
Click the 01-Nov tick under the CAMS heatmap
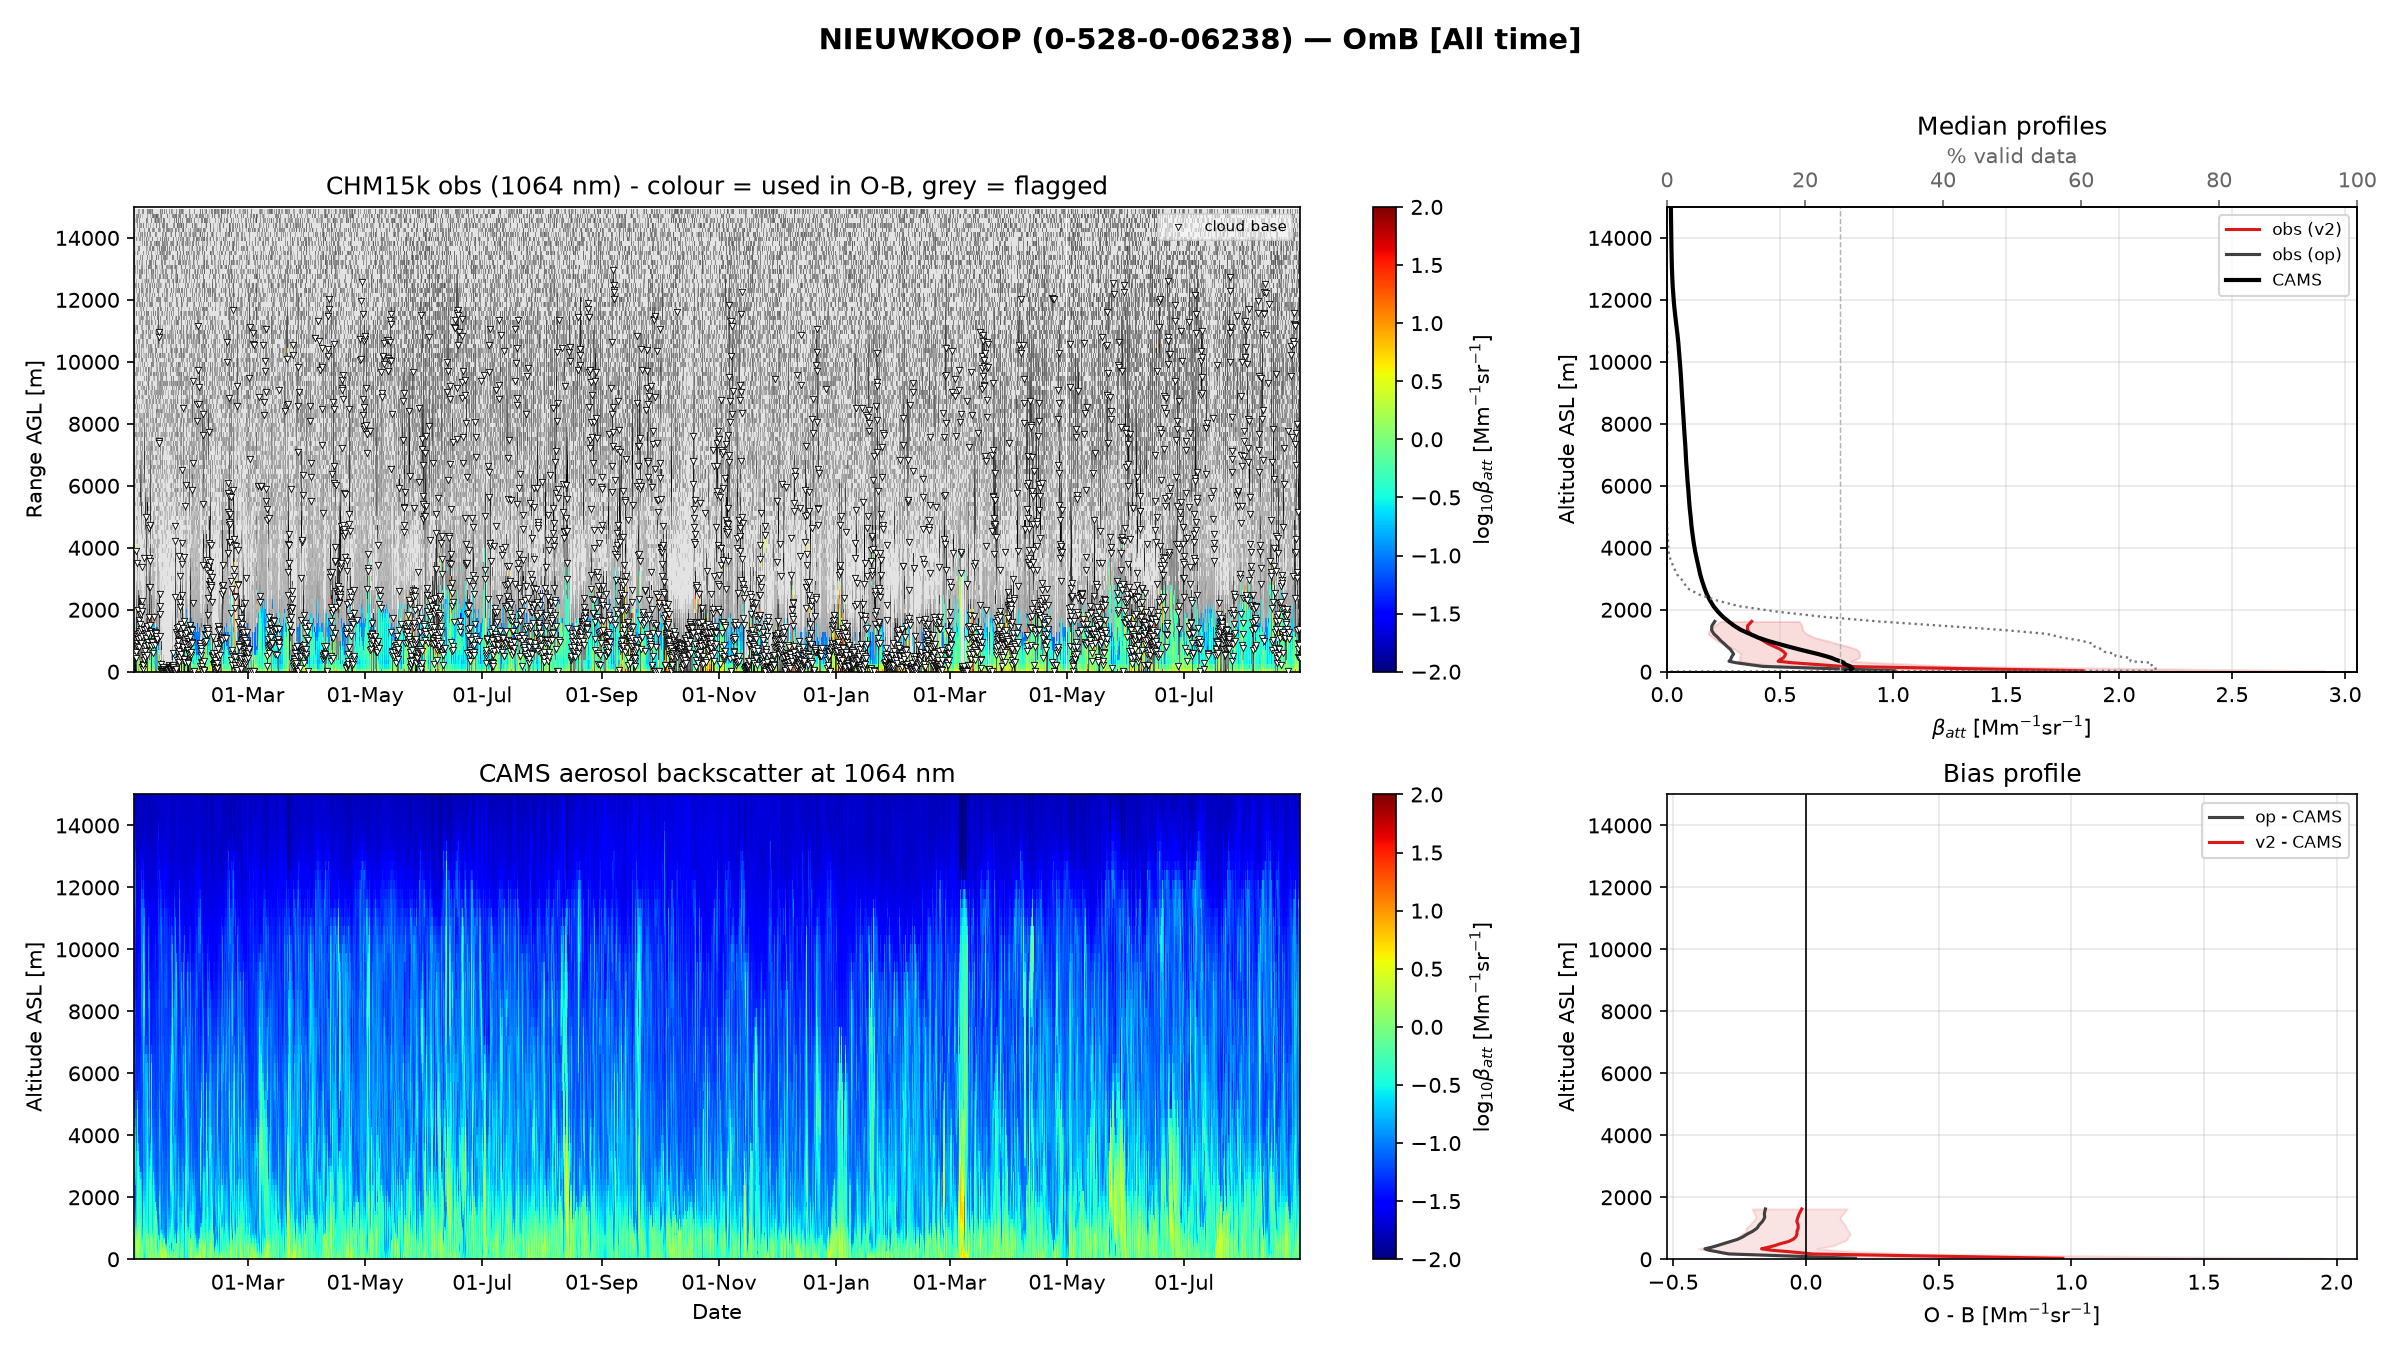[719, 1282]
